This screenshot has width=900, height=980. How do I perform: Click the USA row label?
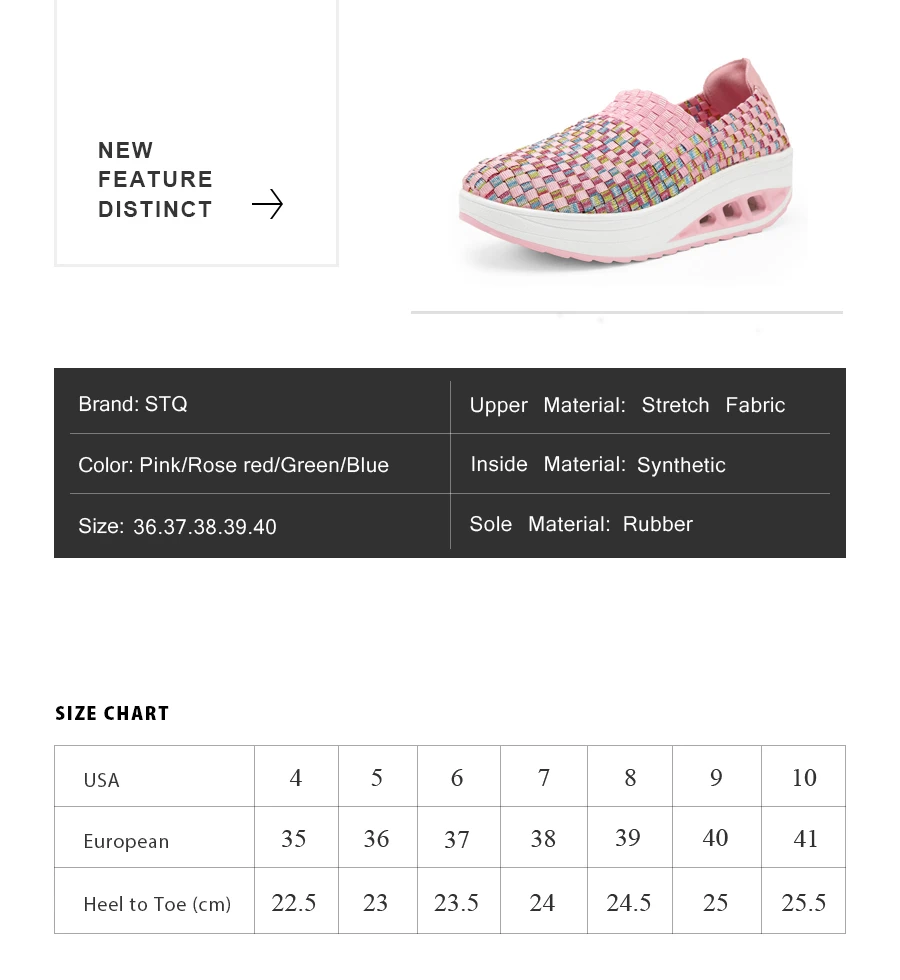point(101,780)
